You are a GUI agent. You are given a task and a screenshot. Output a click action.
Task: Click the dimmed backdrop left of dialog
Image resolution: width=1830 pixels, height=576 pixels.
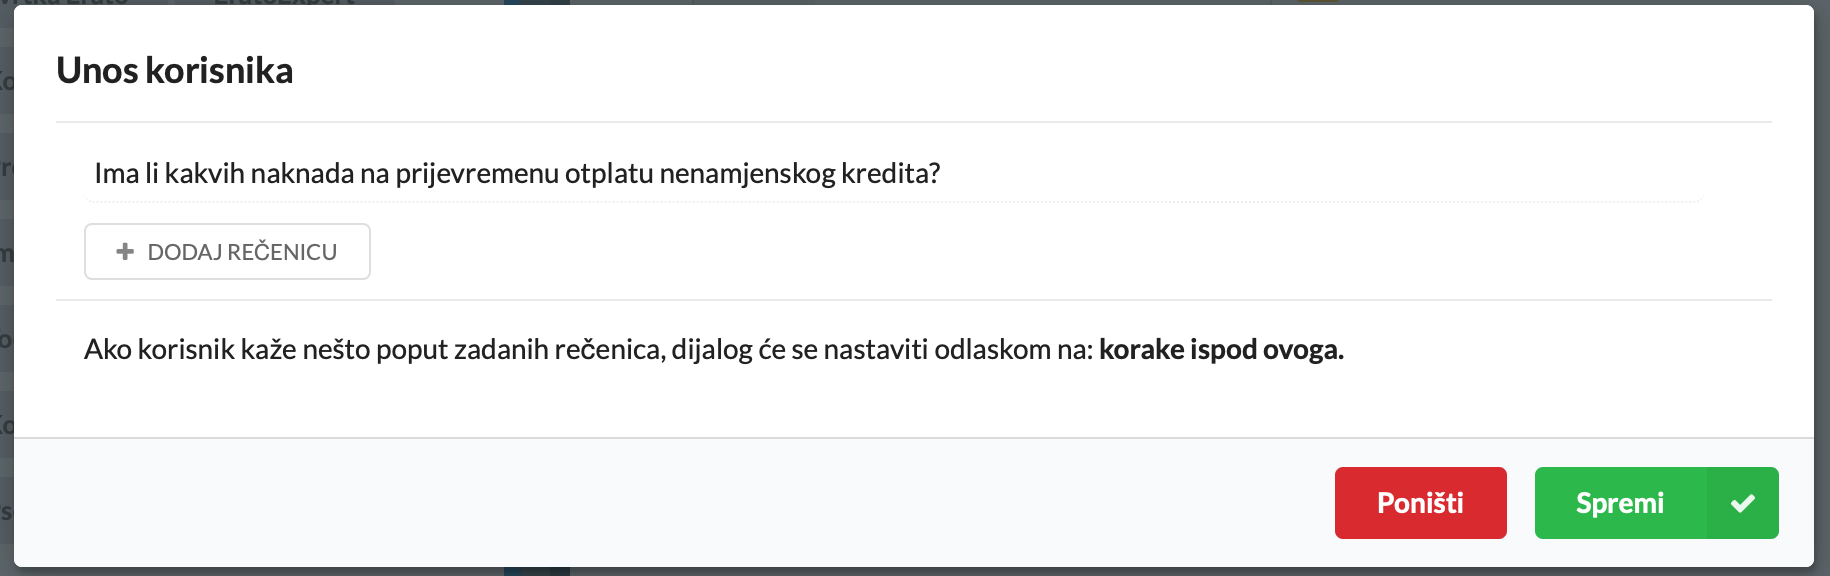coord(6,300)
